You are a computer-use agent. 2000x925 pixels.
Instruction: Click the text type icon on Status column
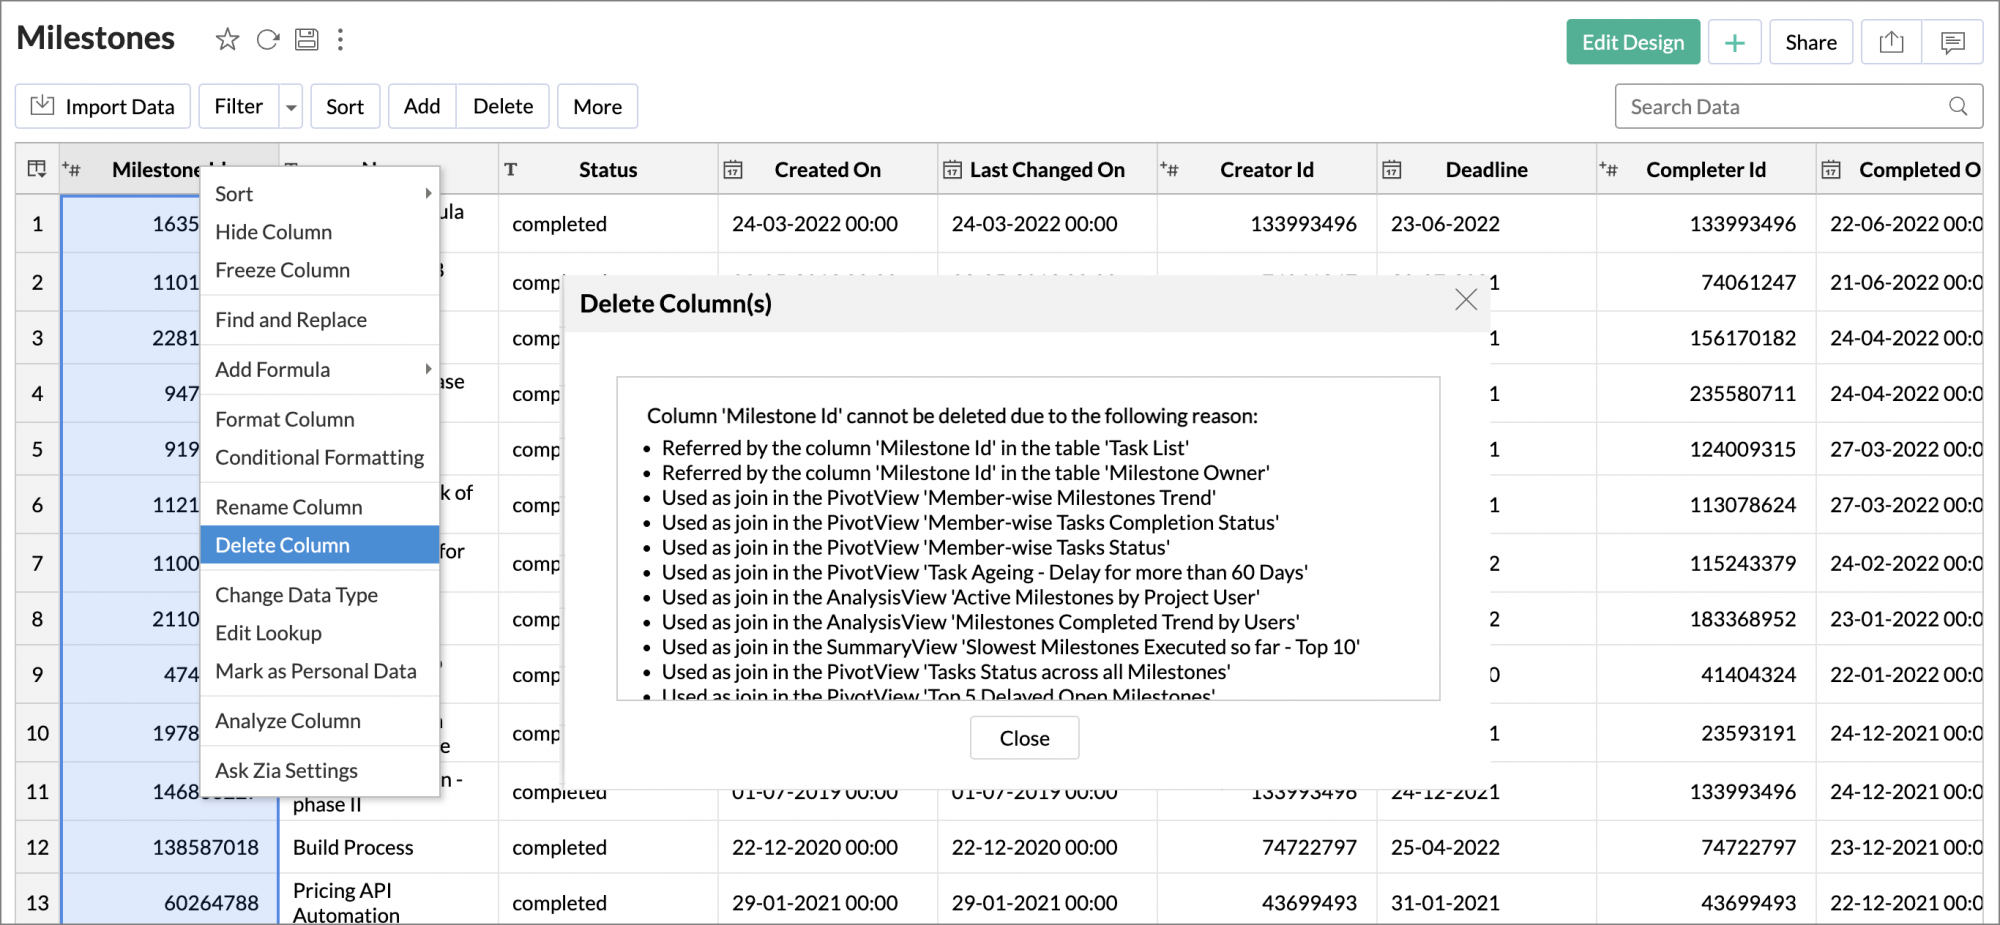[511, 169]
